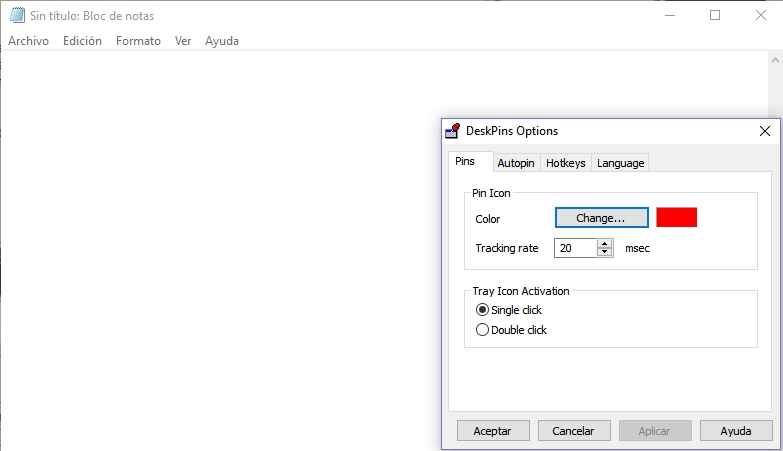Close the Notepad window
The height and width of the screenshot is (451, 783).
point(761,15)
